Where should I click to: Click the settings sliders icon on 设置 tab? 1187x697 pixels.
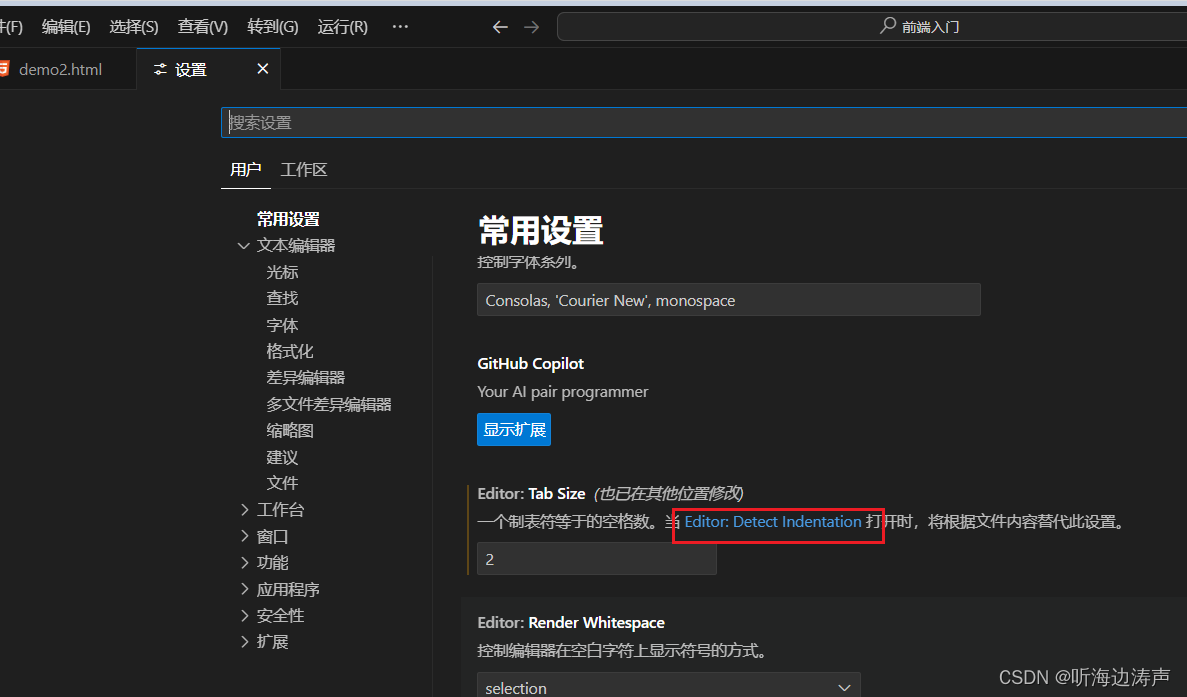pyautogui.click(x=158, y=68)
